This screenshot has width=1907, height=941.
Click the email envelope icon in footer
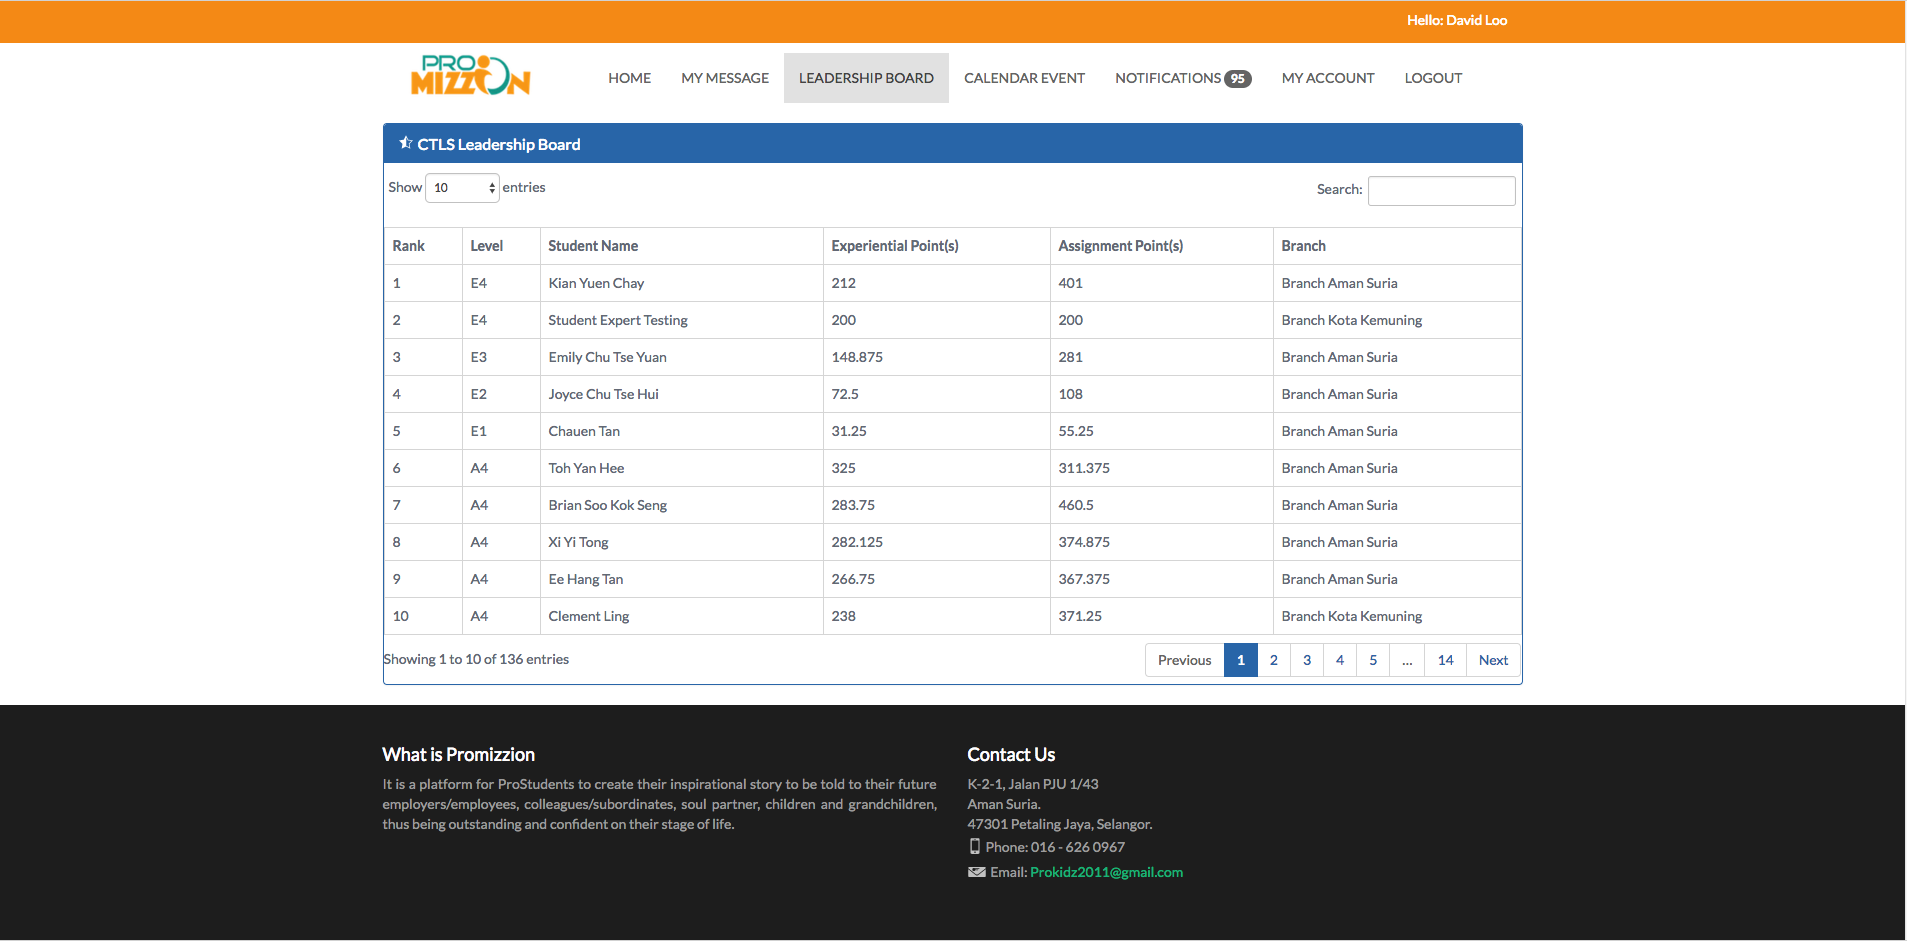pyautogui.click(x=976, y=871)
